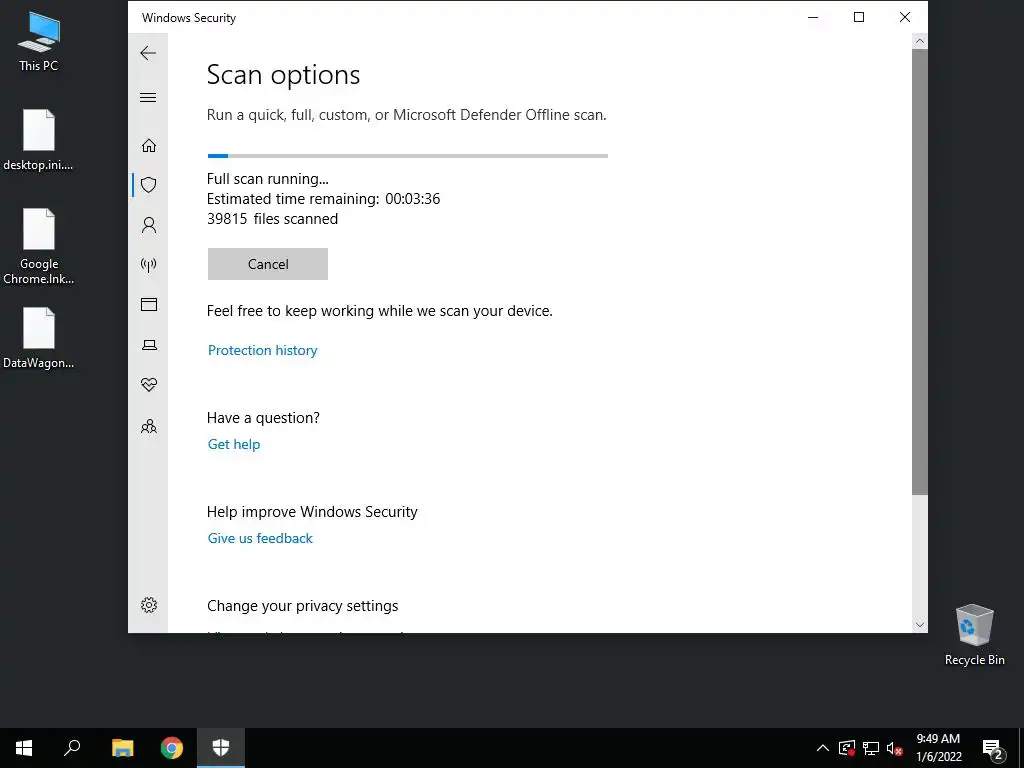Click the Scan options heading
Image resolution: width=1024 pixels, height=768 pixels.
(283, 74)
